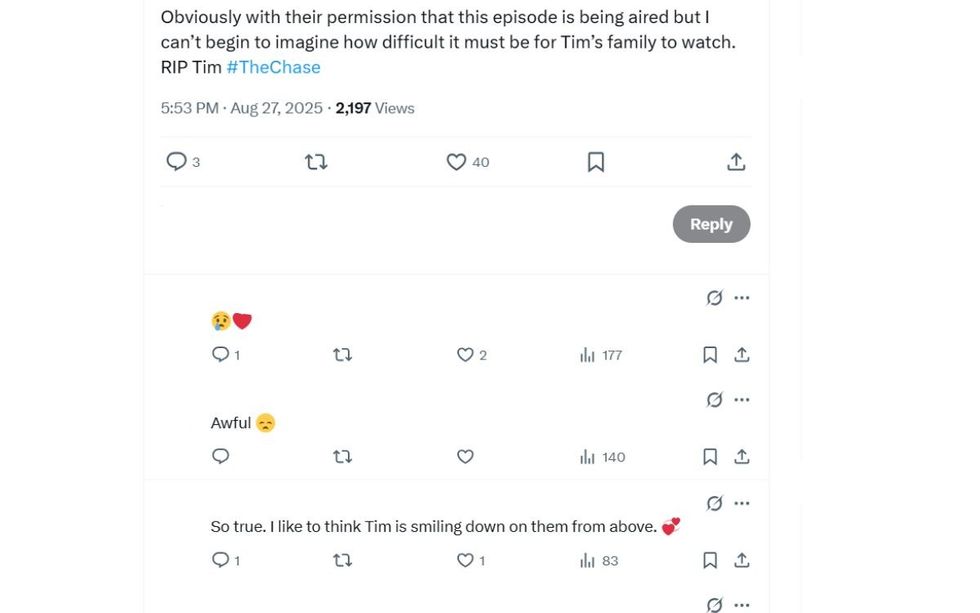Click the Reply button
The width and height of the screenshot is (980, 613).
coord(711,224)
